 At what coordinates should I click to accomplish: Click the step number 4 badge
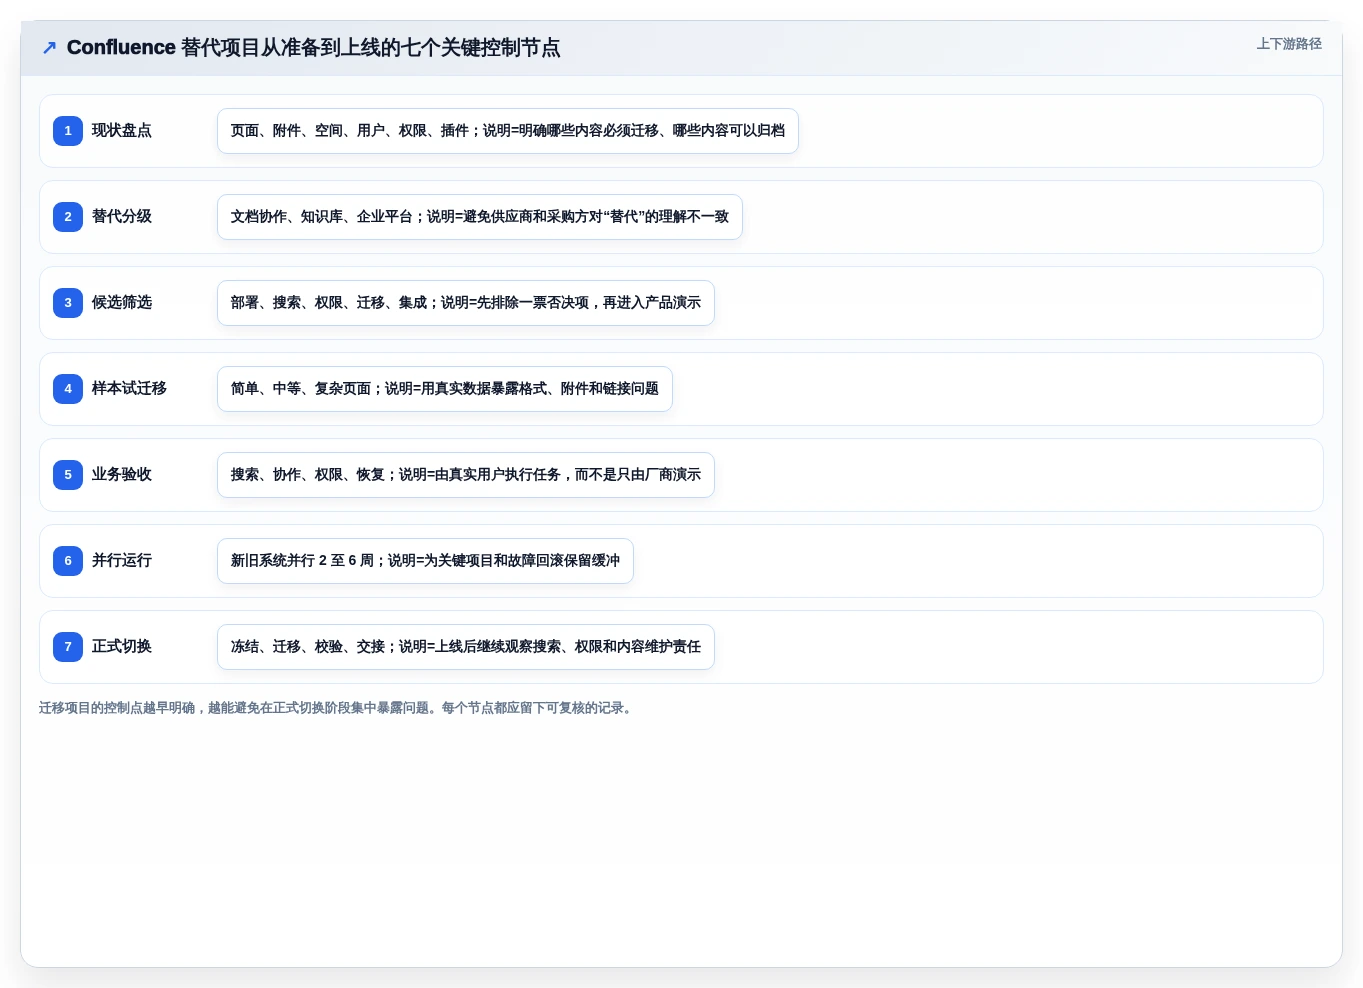[68, 389]
